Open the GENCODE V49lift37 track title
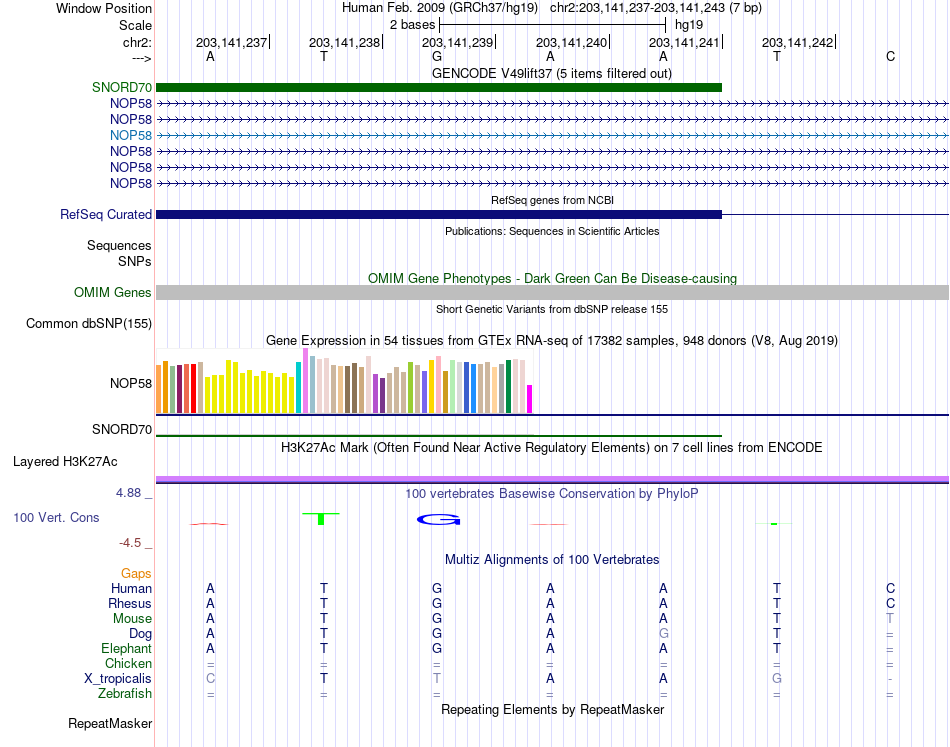The width and height of the screenshot is (950, 747). [551, 73]
